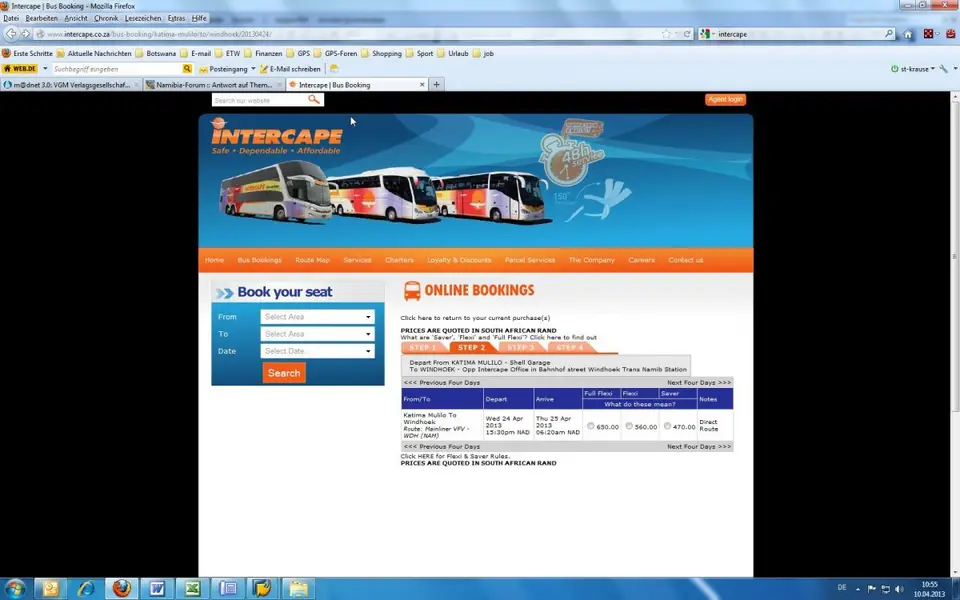Go to STEP 1 tab of booking

(x=422, y=348)
